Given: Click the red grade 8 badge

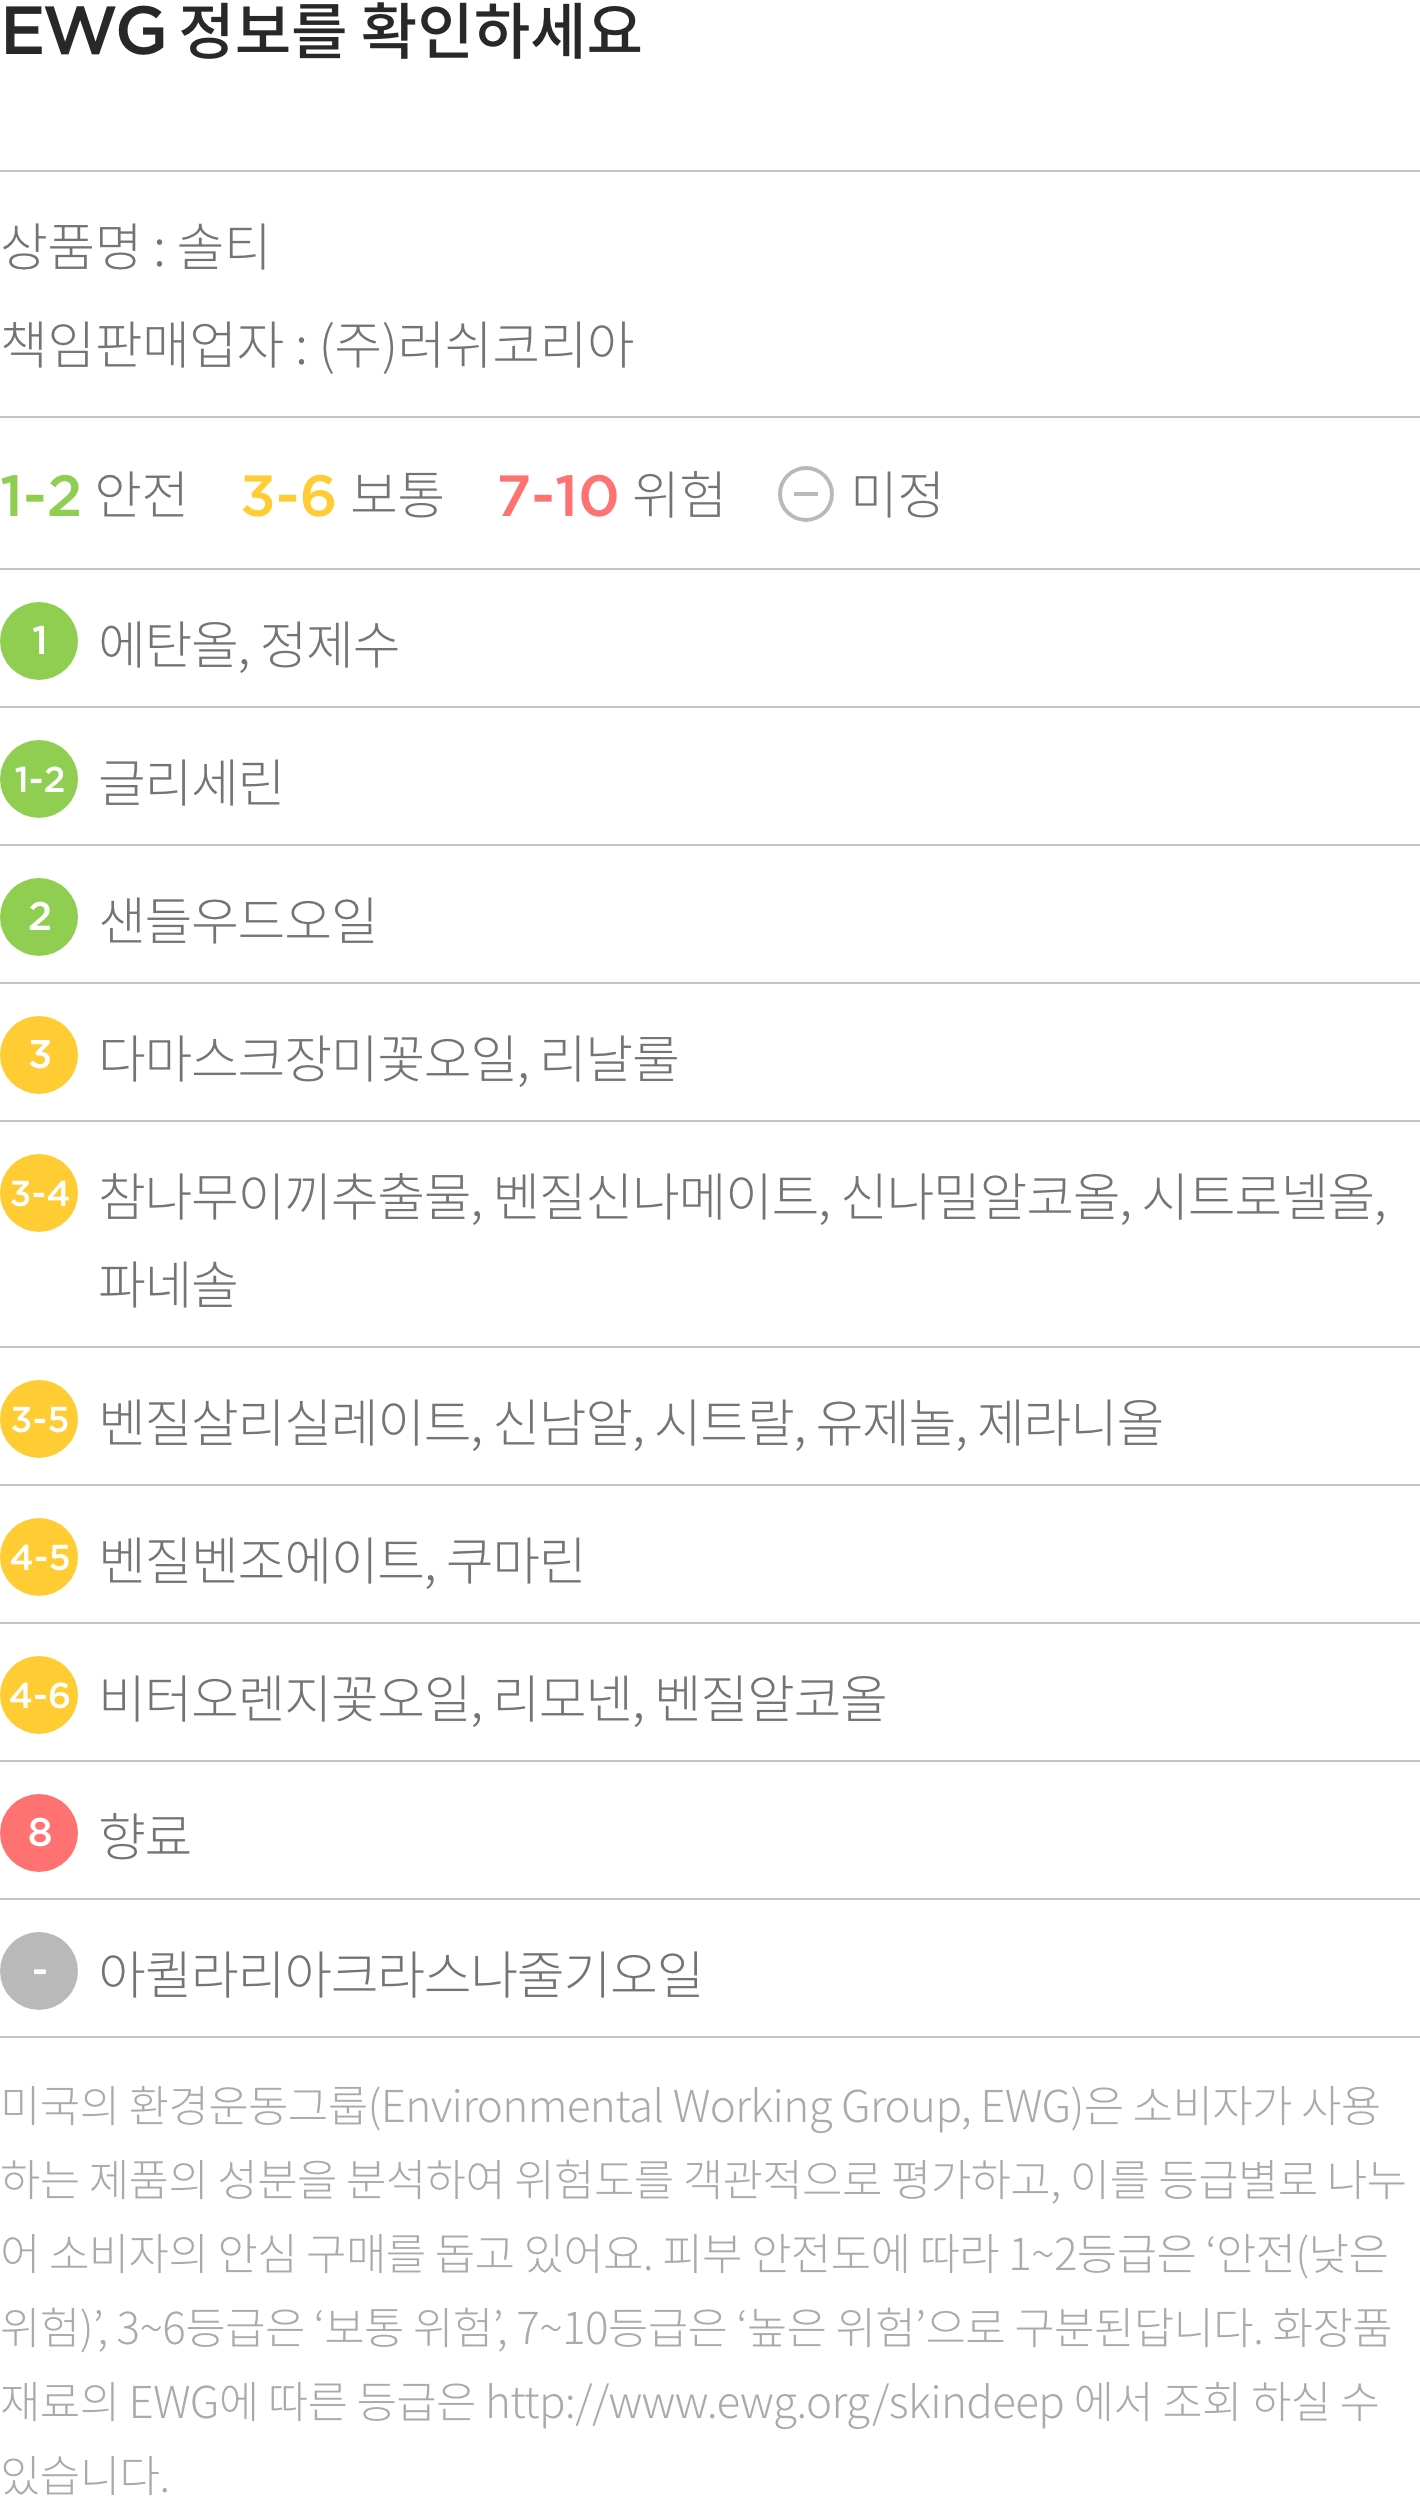Looking at the screenshot, I should pos(39,1833).
